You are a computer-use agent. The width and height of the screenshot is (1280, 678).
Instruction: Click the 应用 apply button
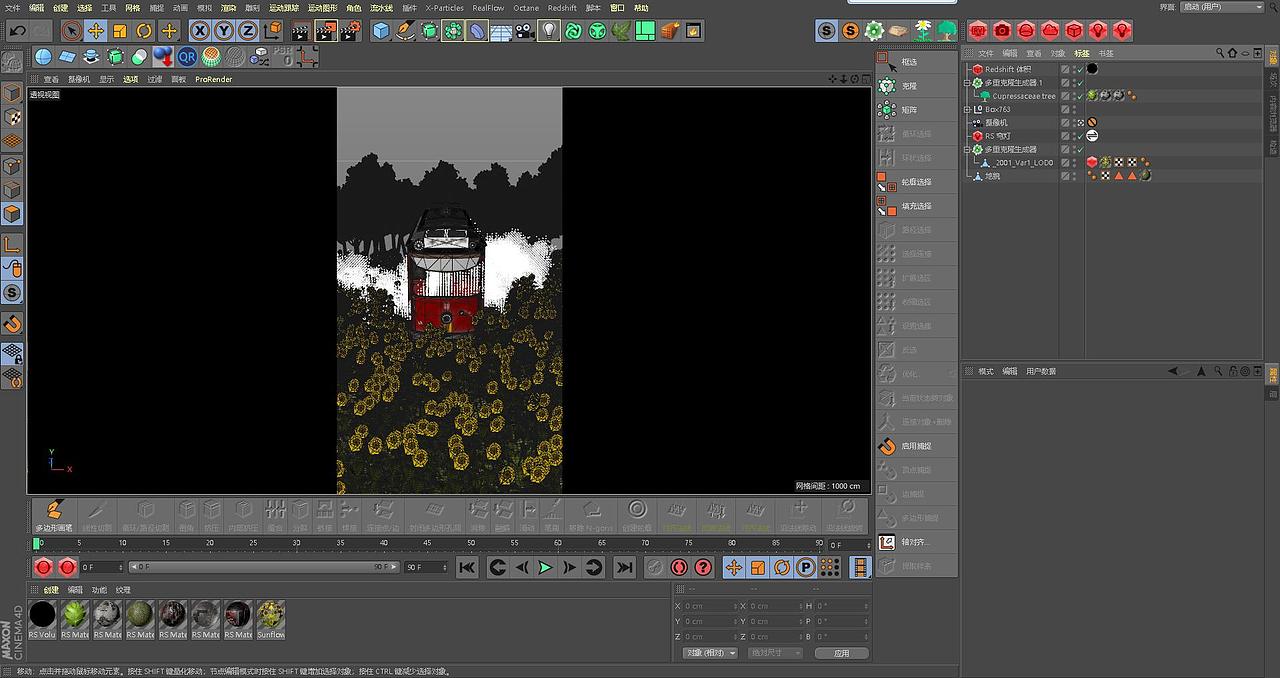[x=842, y=653]
